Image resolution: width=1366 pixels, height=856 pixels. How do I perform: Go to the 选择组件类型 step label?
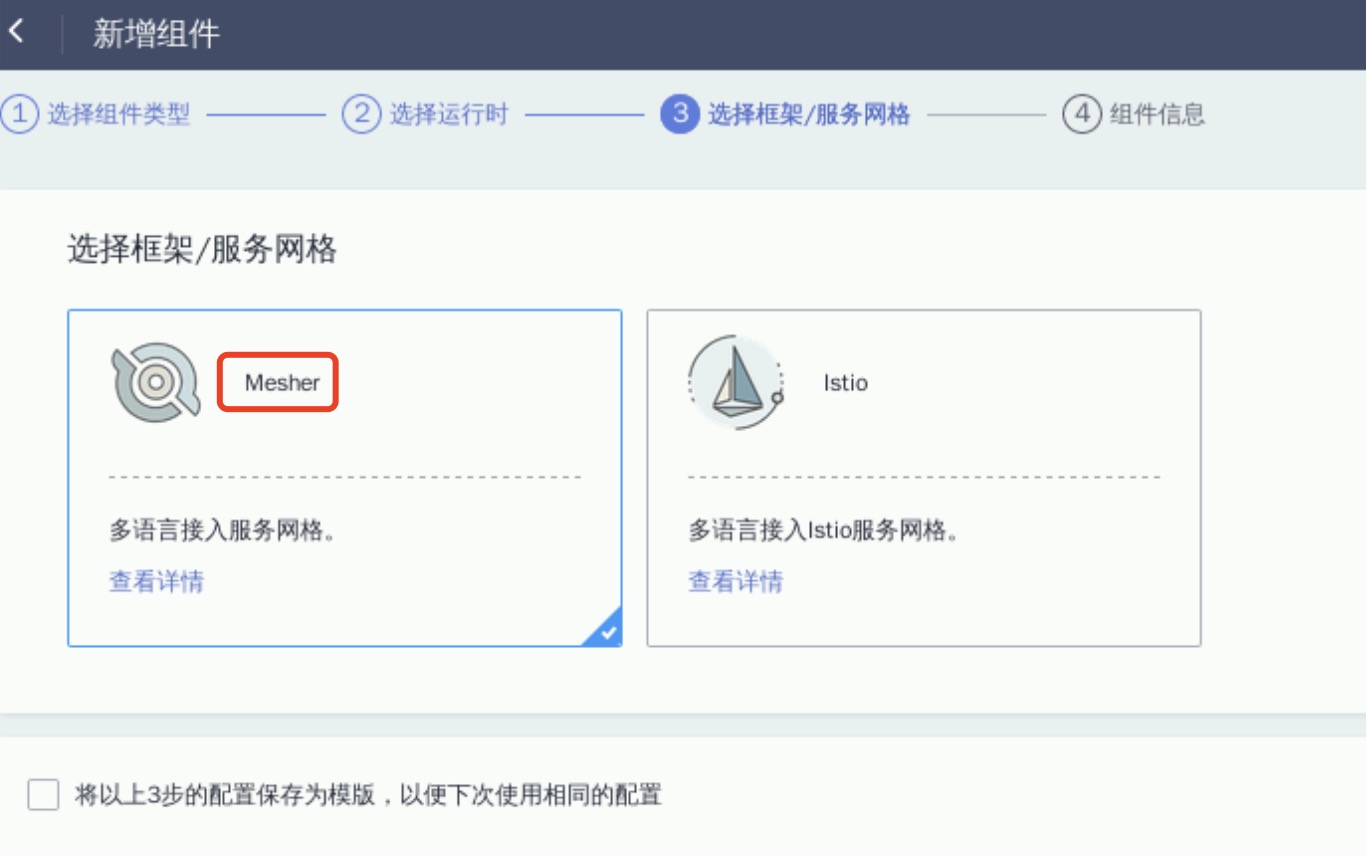click(119, 114)
